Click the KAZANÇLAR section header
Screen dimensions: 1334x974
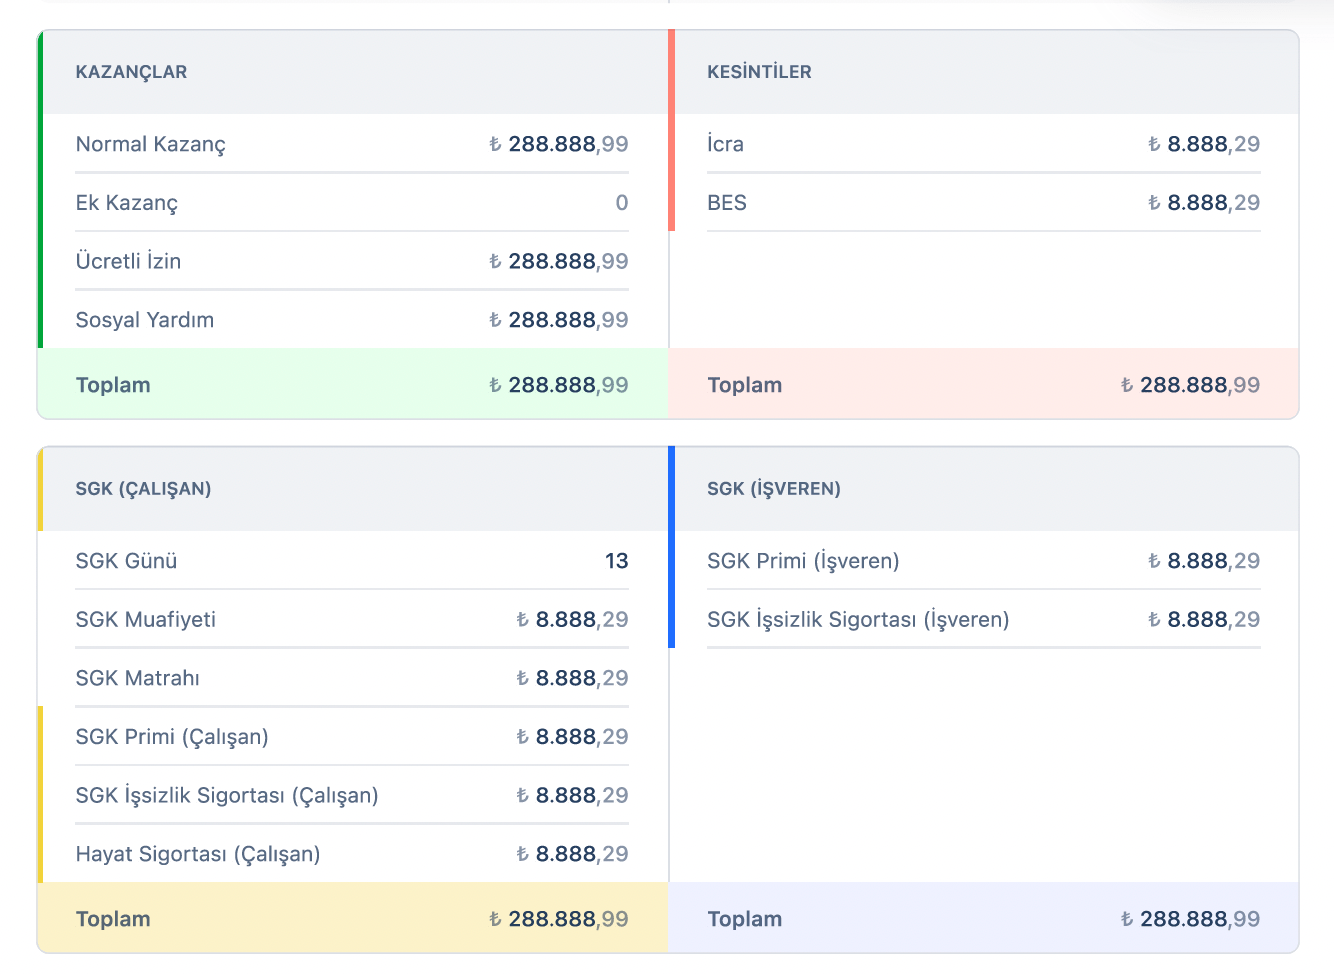[x=131, y=72]
